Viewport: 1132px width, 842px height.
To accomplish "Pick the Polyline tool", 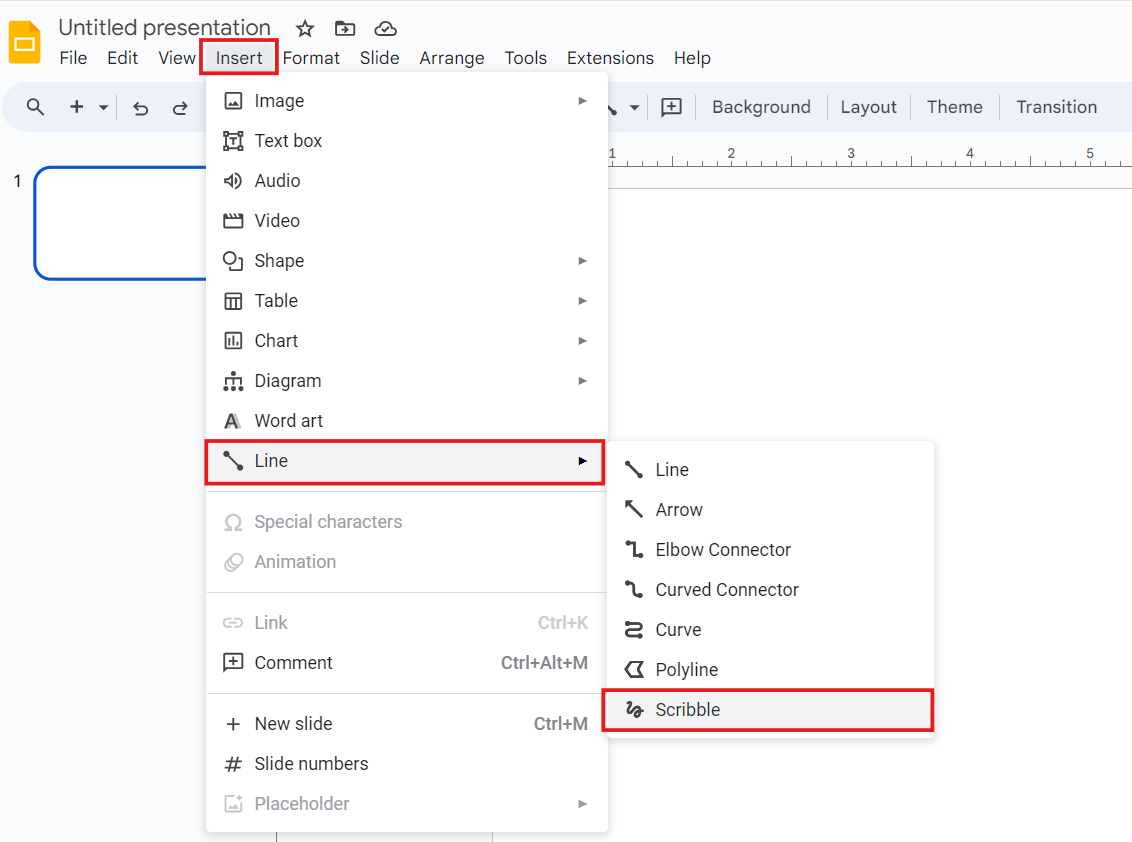I will [x=686, y=669].
